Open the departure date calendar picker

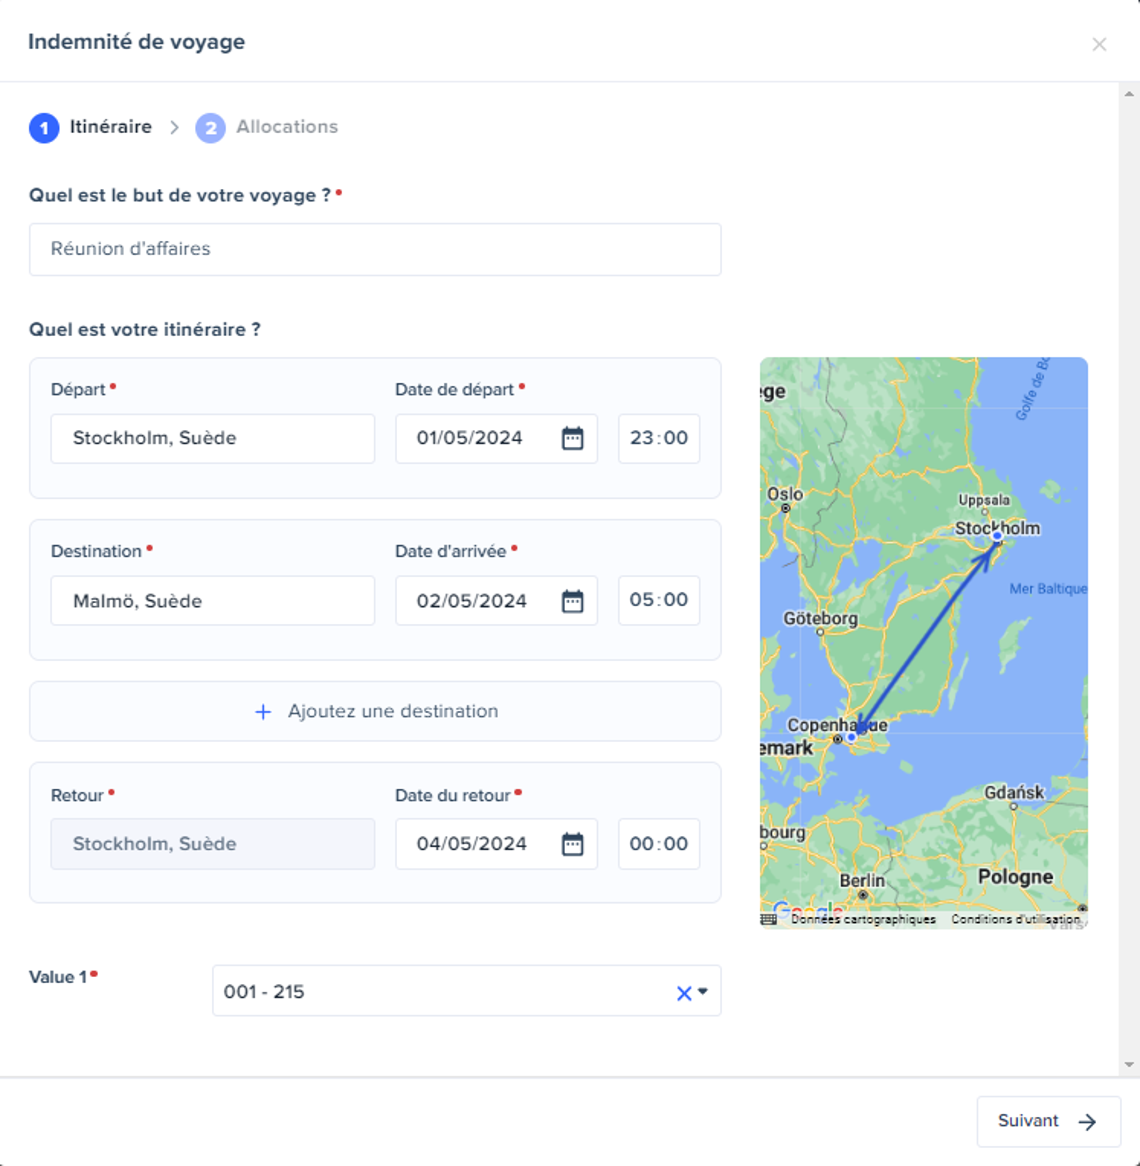coord(572,438)
